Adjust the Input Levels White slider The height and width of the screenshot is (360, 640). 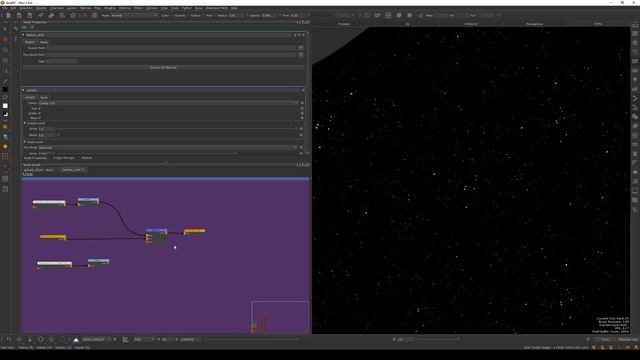(178, 154)
